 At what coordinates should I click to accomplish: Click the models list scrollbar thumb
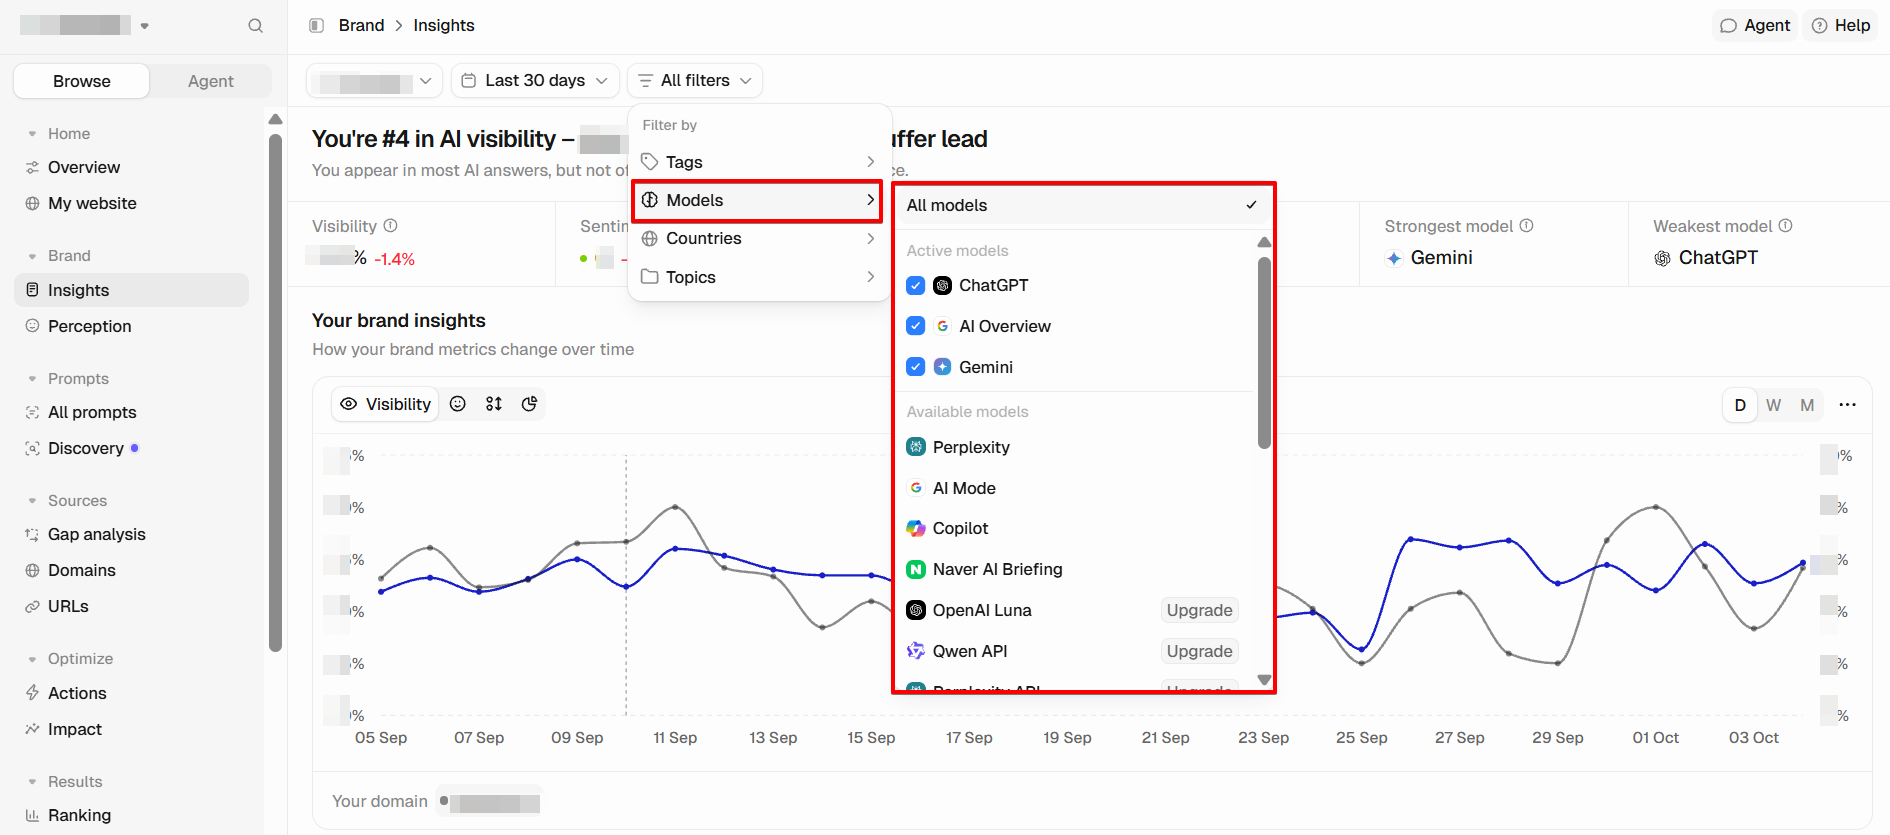(x=1264, y=353)
